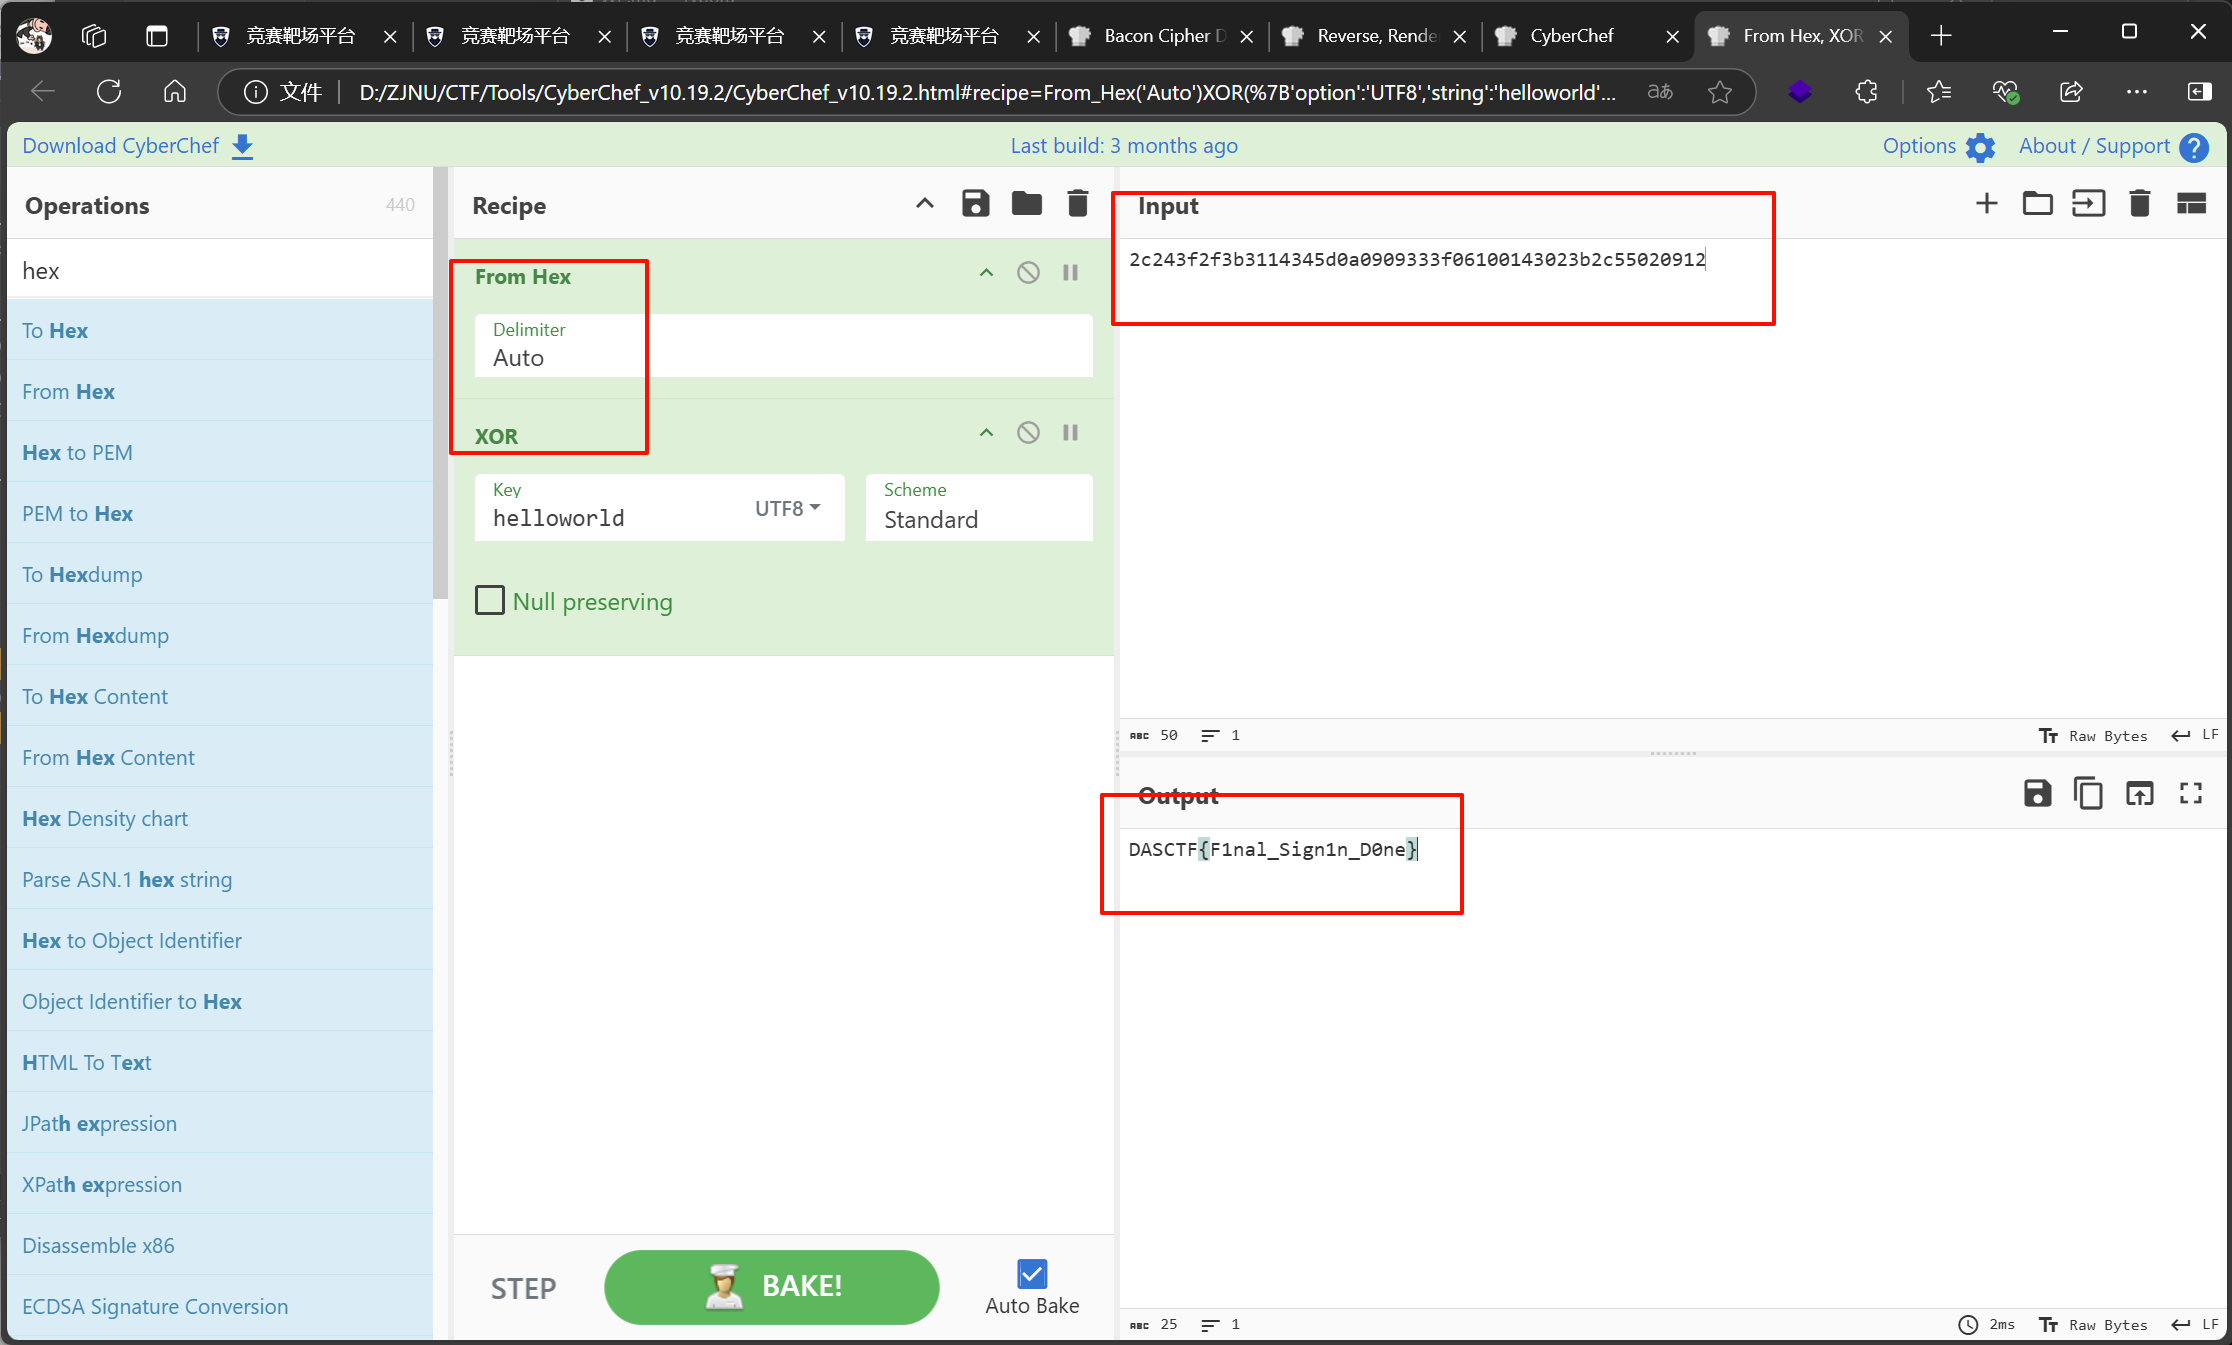Click the operations search box with hex
The height and width of the screenshot is (1345, 2232).
pyautogui.click(x=220, y=270)
